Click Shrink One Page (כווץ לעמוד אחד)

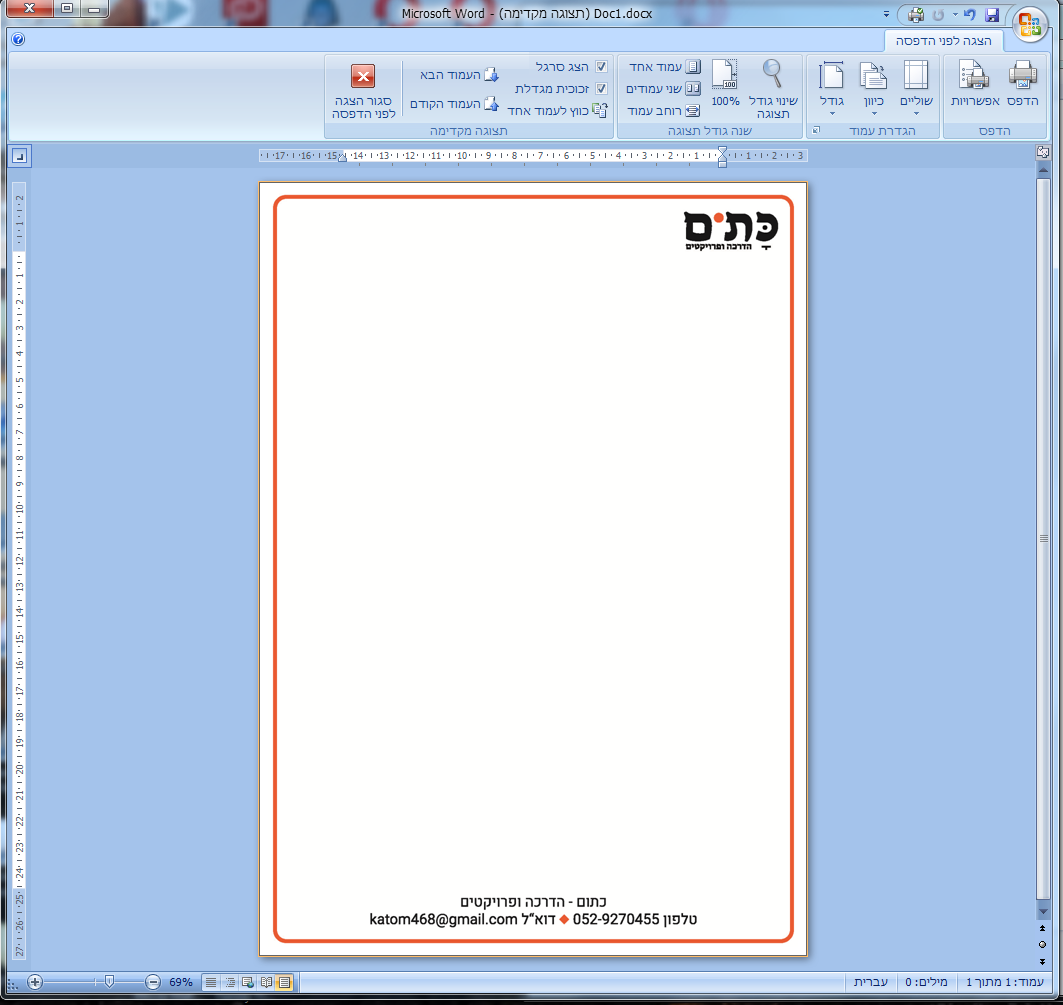pyautogui.click(x=598, y=111)
